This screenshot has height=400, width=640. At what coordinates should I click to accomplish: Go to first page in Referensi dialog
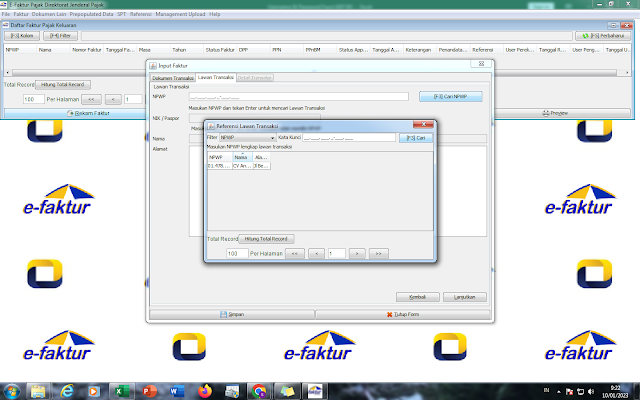click(295, 253)
